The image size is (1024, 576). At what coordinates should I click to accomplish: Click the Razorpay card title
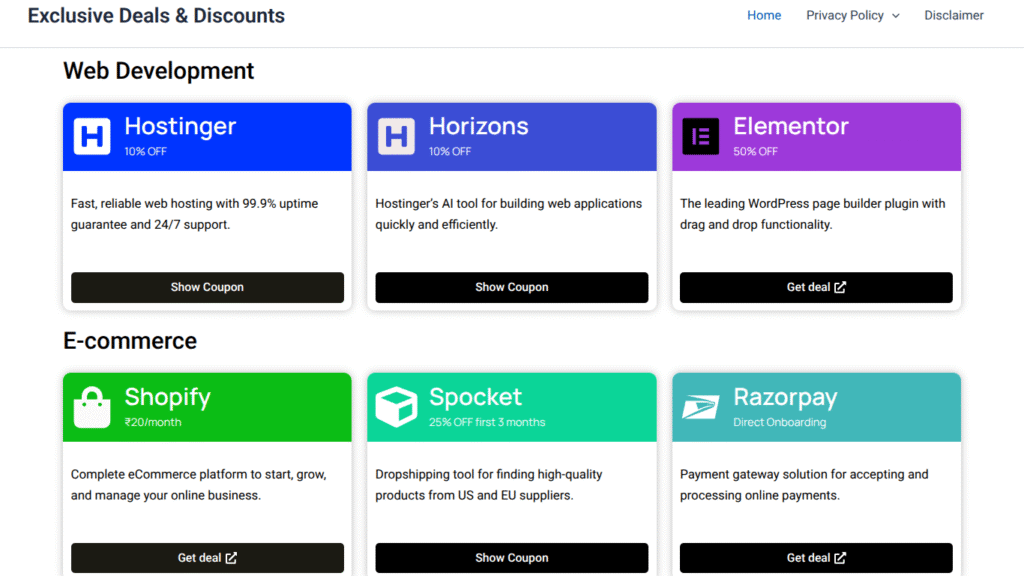coord(785,398)
